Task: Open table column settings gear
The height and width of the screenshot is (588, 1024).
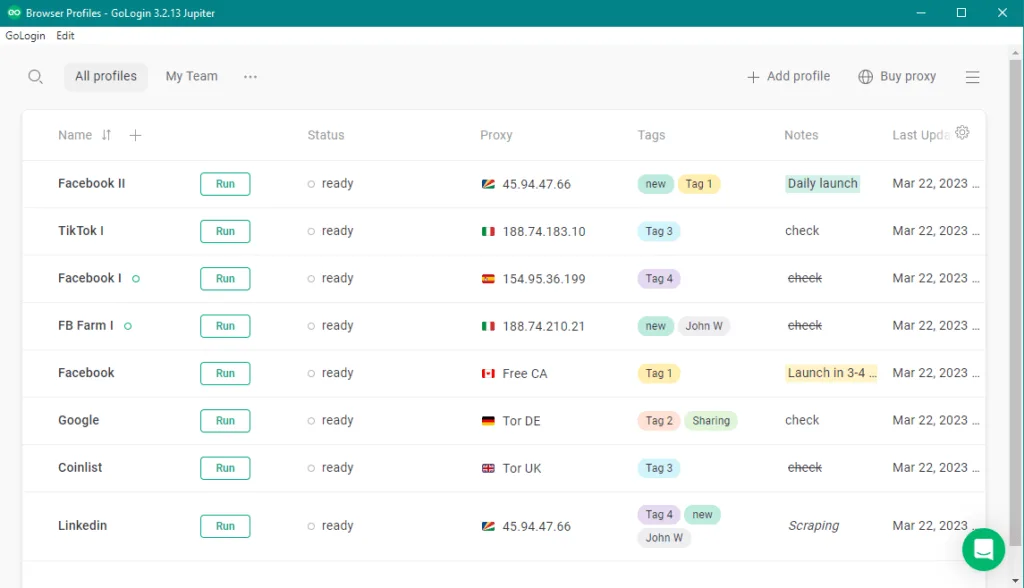Action: click(962, 133)
